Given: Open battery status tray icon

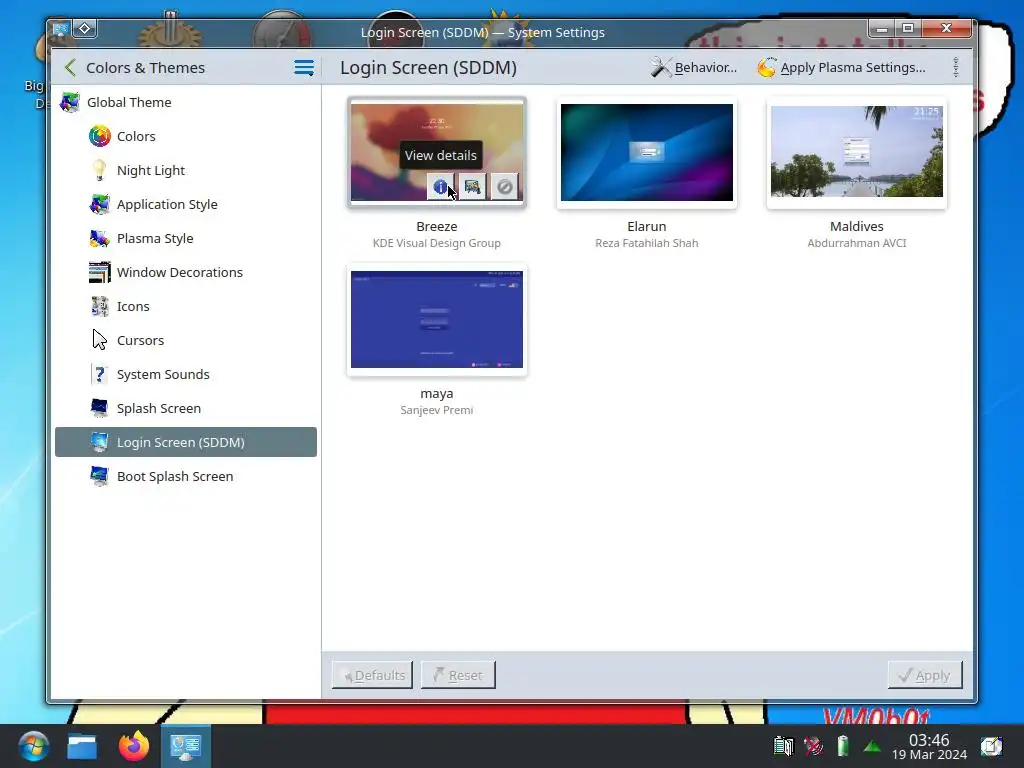Looking at the screenshot, I should 843,746.
